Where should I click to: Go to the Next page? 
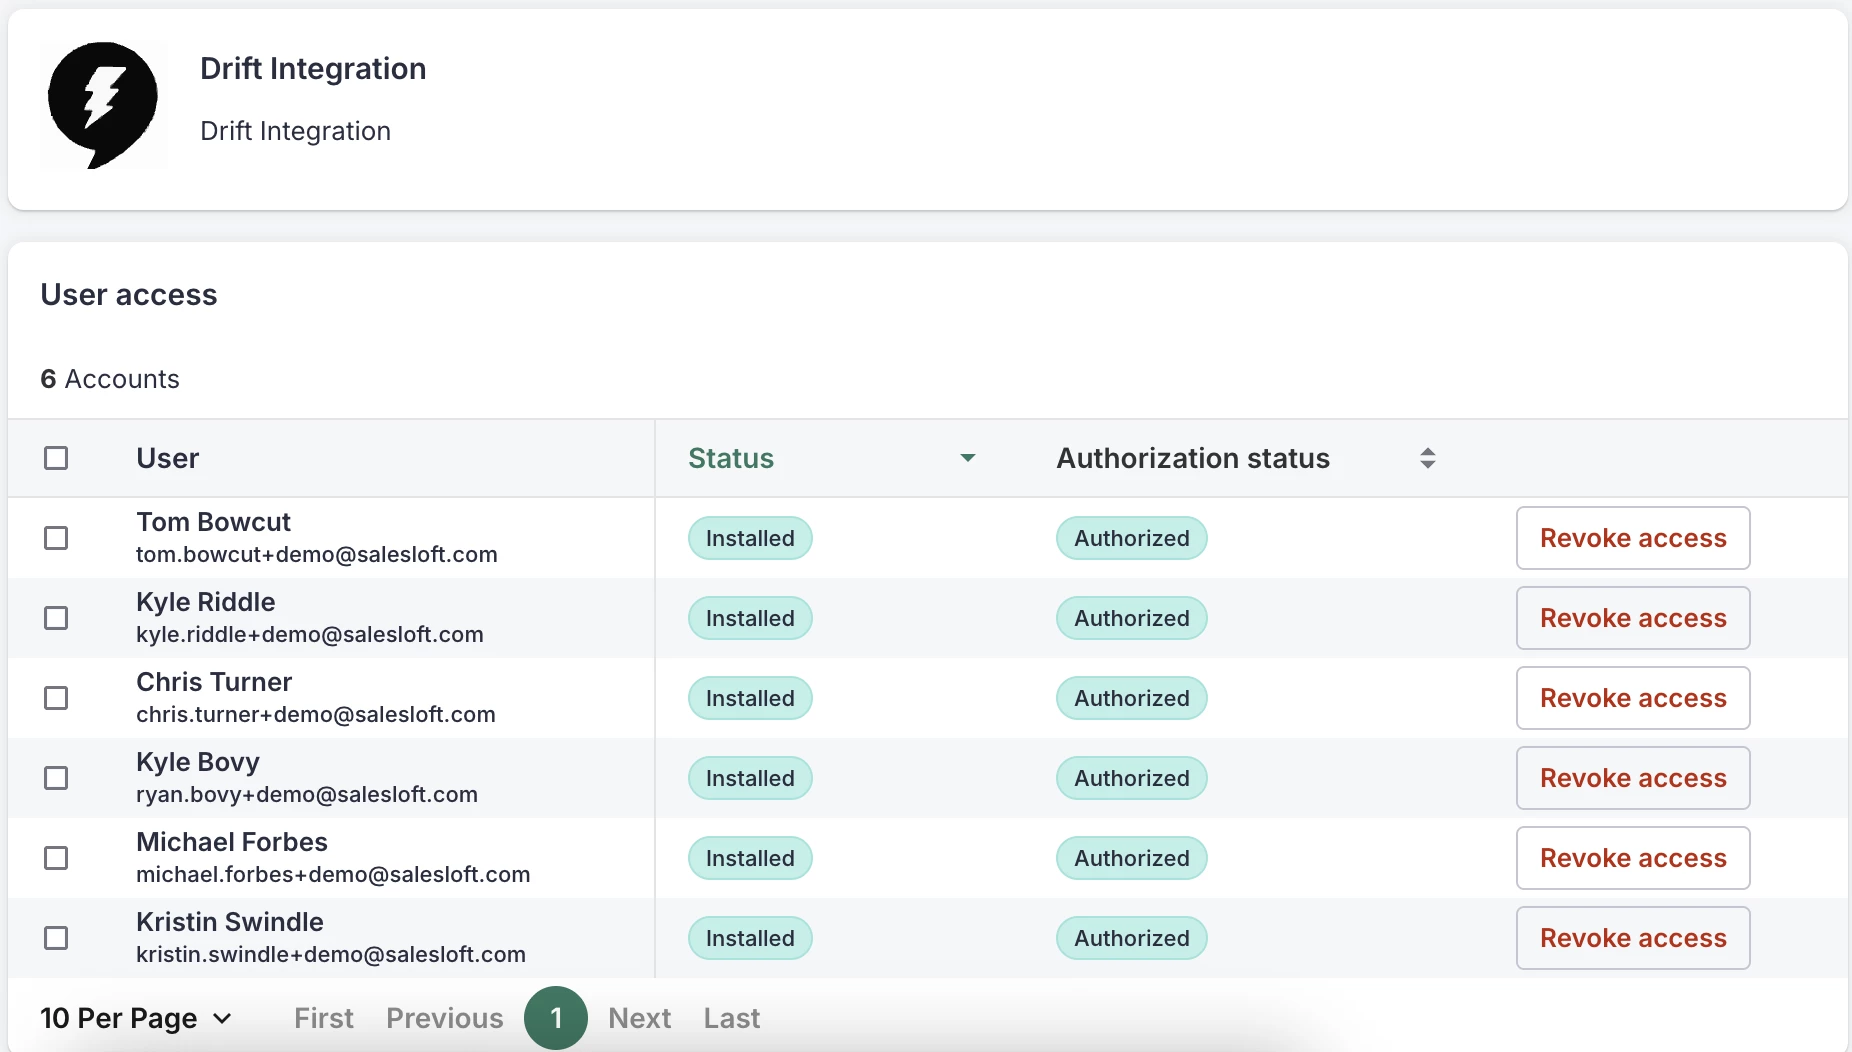coord(640,1018)
